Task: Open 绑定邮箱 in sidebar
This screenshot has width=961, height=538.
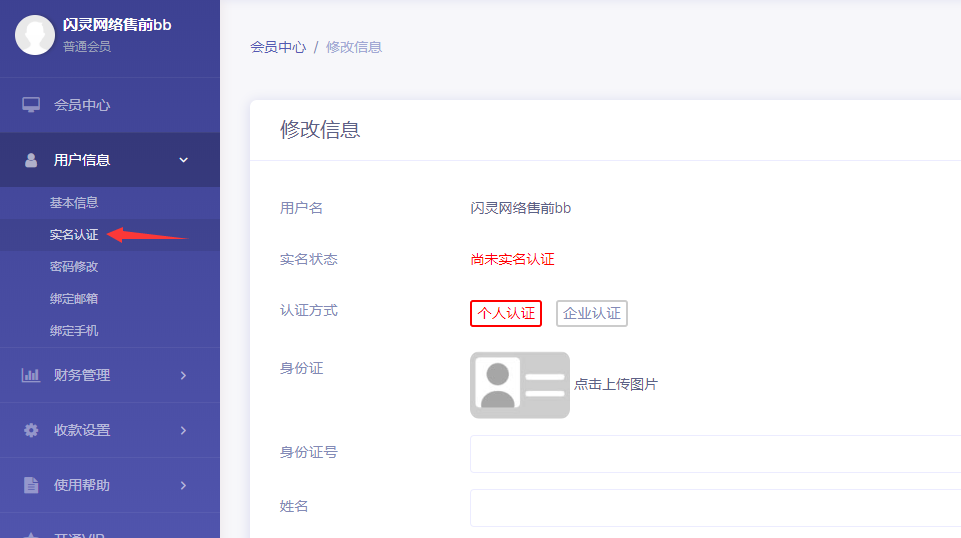Action: click(x=74, y=299)
